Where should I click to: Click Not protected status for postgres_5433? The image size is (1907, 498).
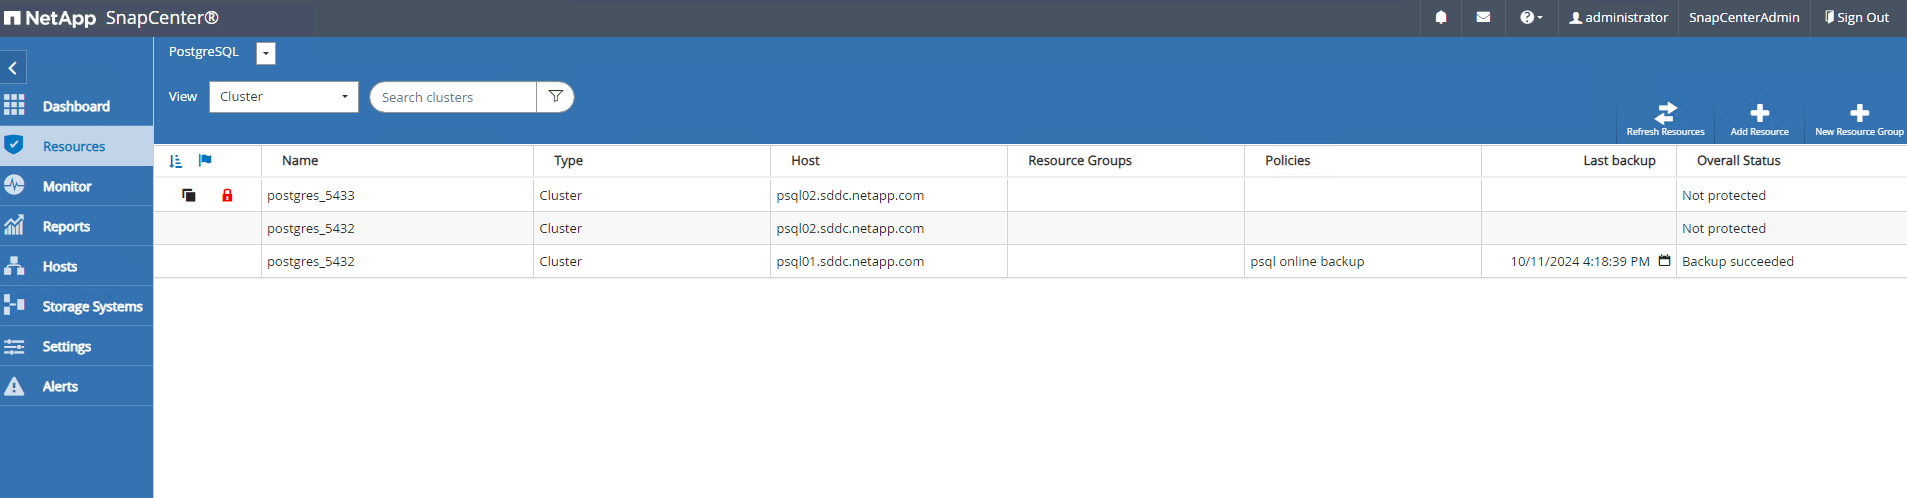(1724, 195)
